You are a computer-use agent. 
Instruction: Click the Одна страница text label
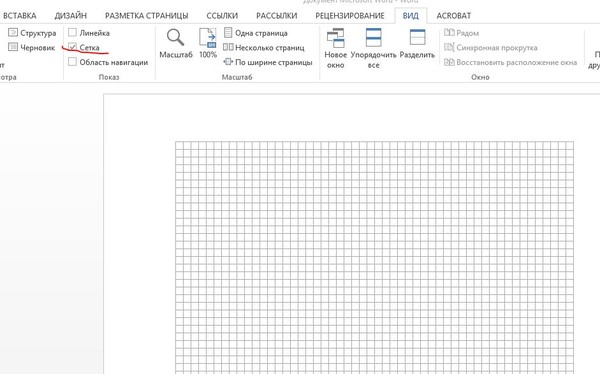(261, 33)
